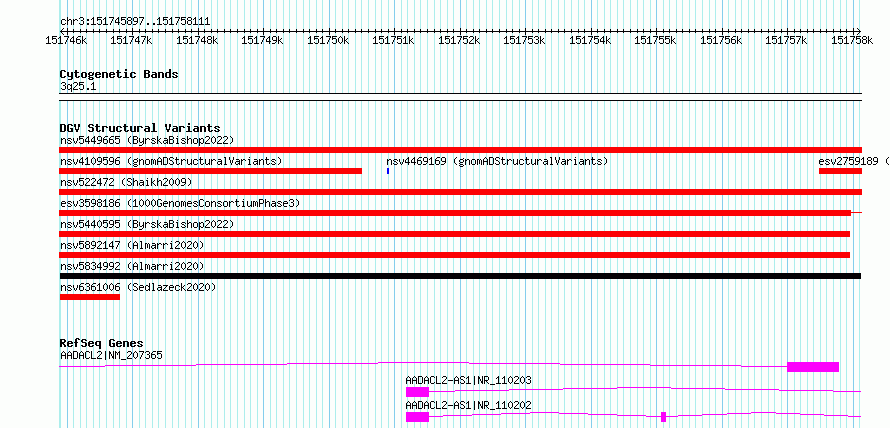Click the 151750k ruler tick label
This screenshot has width=890, height=428.
tap(328, 40)
